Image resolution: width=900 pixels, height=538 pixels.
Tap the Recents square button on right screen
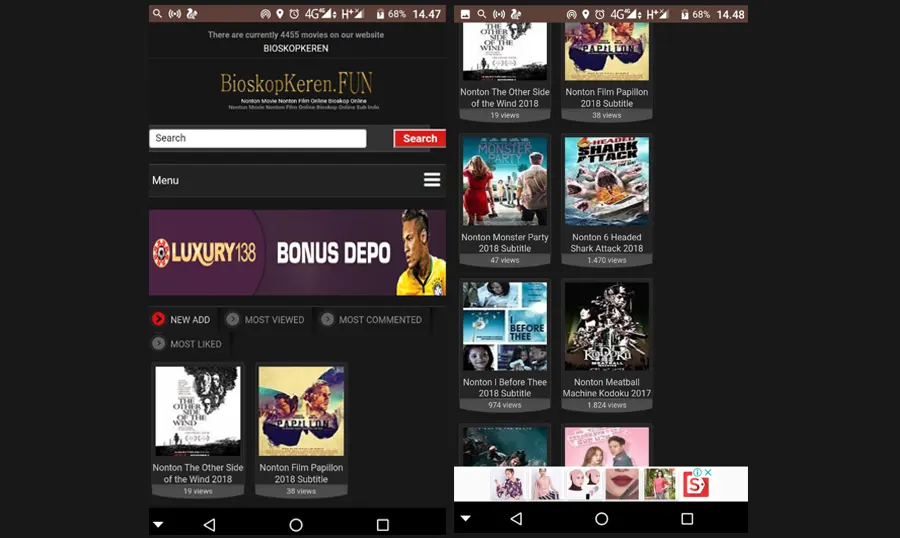point(687,518)
